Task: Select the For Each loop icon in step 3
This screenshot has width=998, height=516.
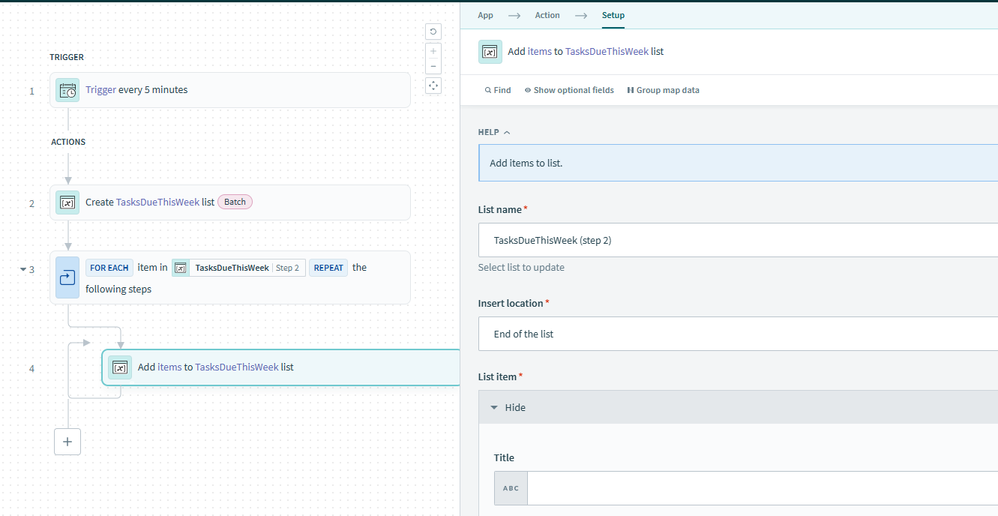Action: tap(68, 277)
